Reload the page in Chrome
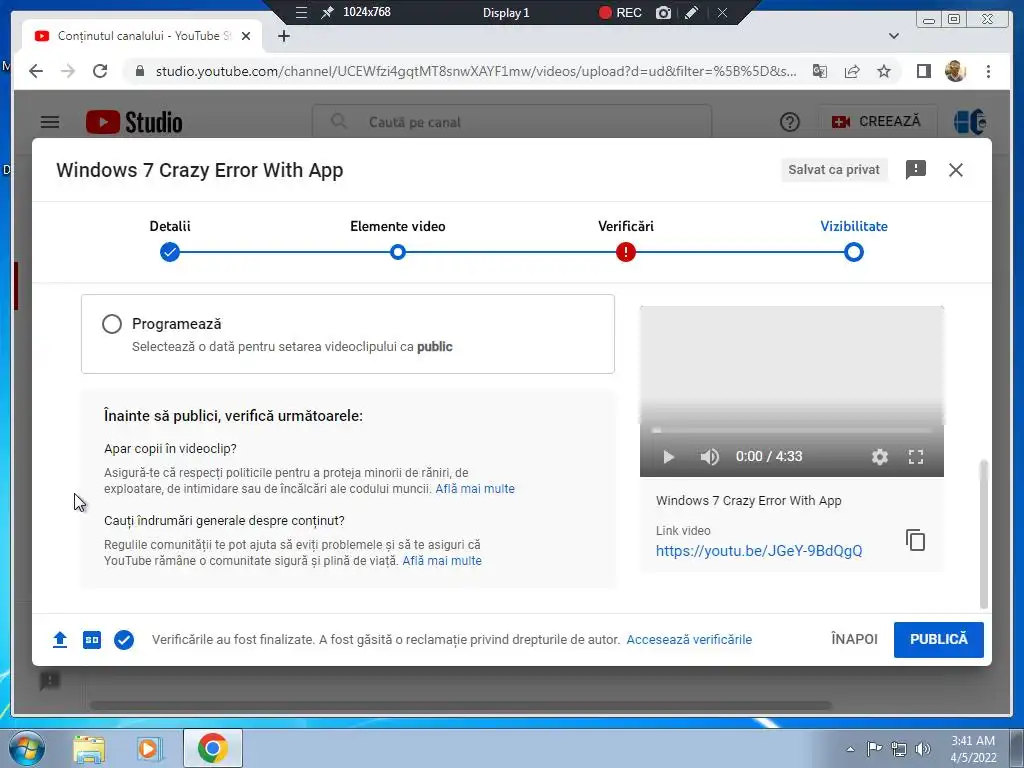 [x=100, y=71]
